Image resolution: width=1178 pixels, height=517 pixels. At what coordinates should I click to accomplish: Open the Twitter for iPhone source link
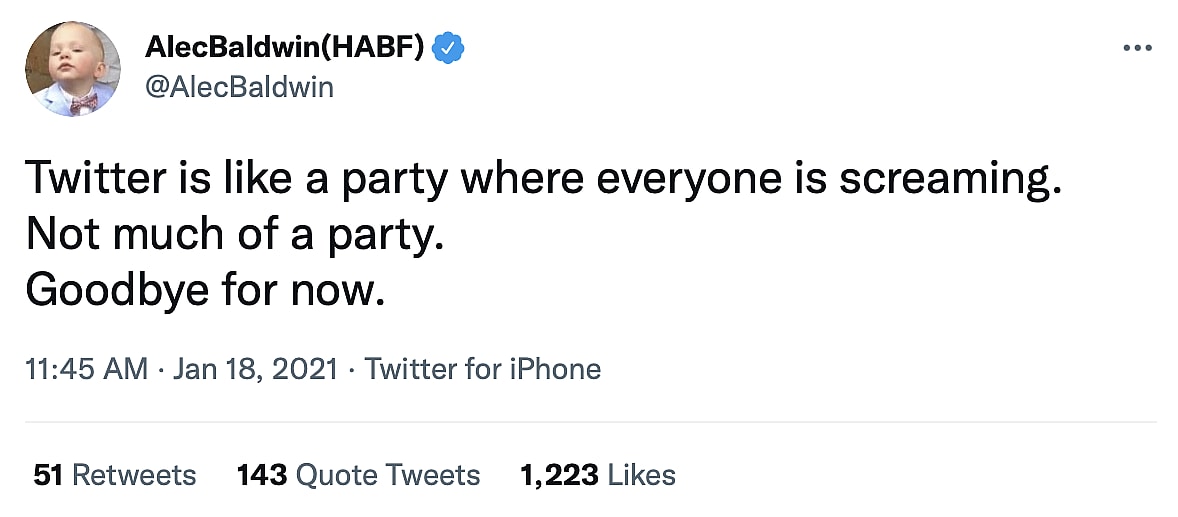pos(483,370)
